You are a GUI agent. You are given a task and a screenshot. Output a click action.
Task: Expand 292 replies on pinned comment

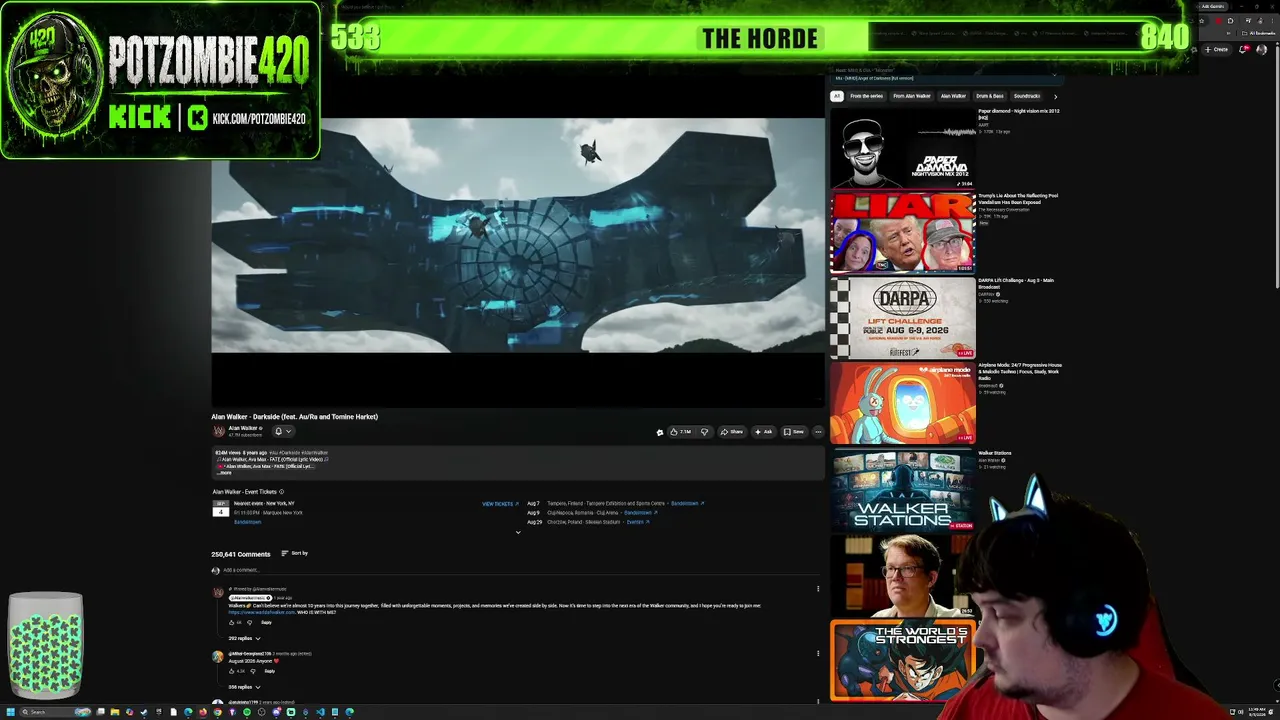[244, 638]
